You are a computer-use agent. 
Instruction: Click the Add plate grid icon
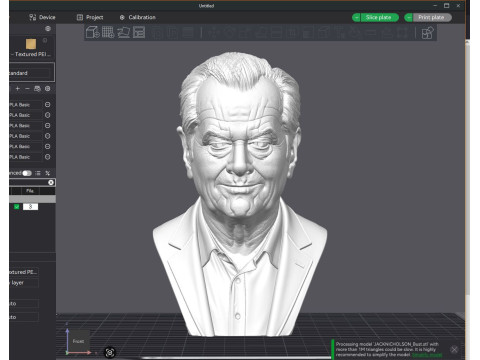108,32
